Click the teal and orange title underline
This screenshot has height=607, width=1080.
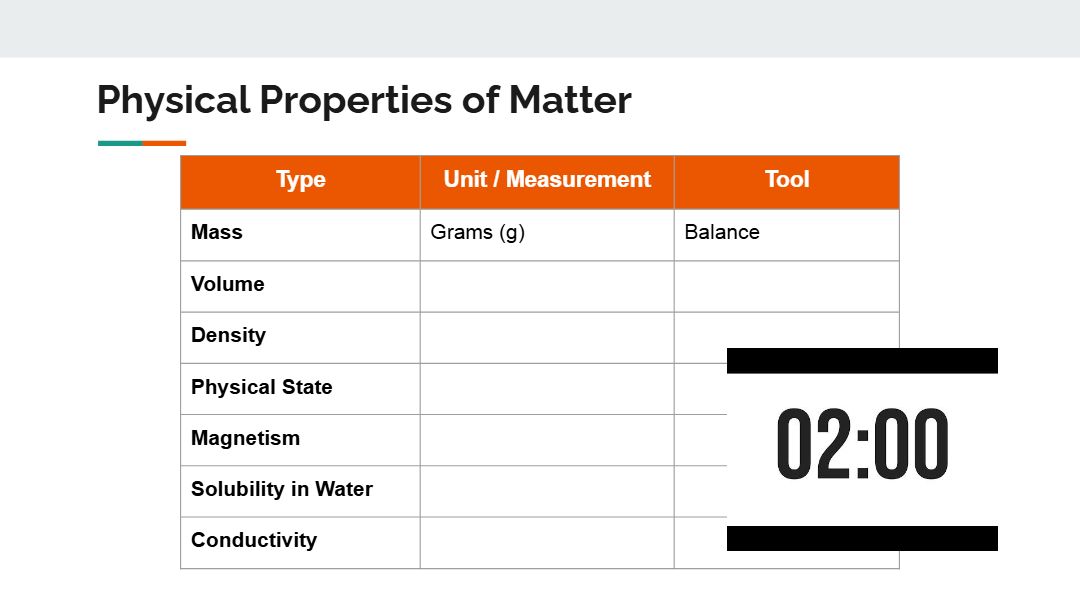pos(142,143)
